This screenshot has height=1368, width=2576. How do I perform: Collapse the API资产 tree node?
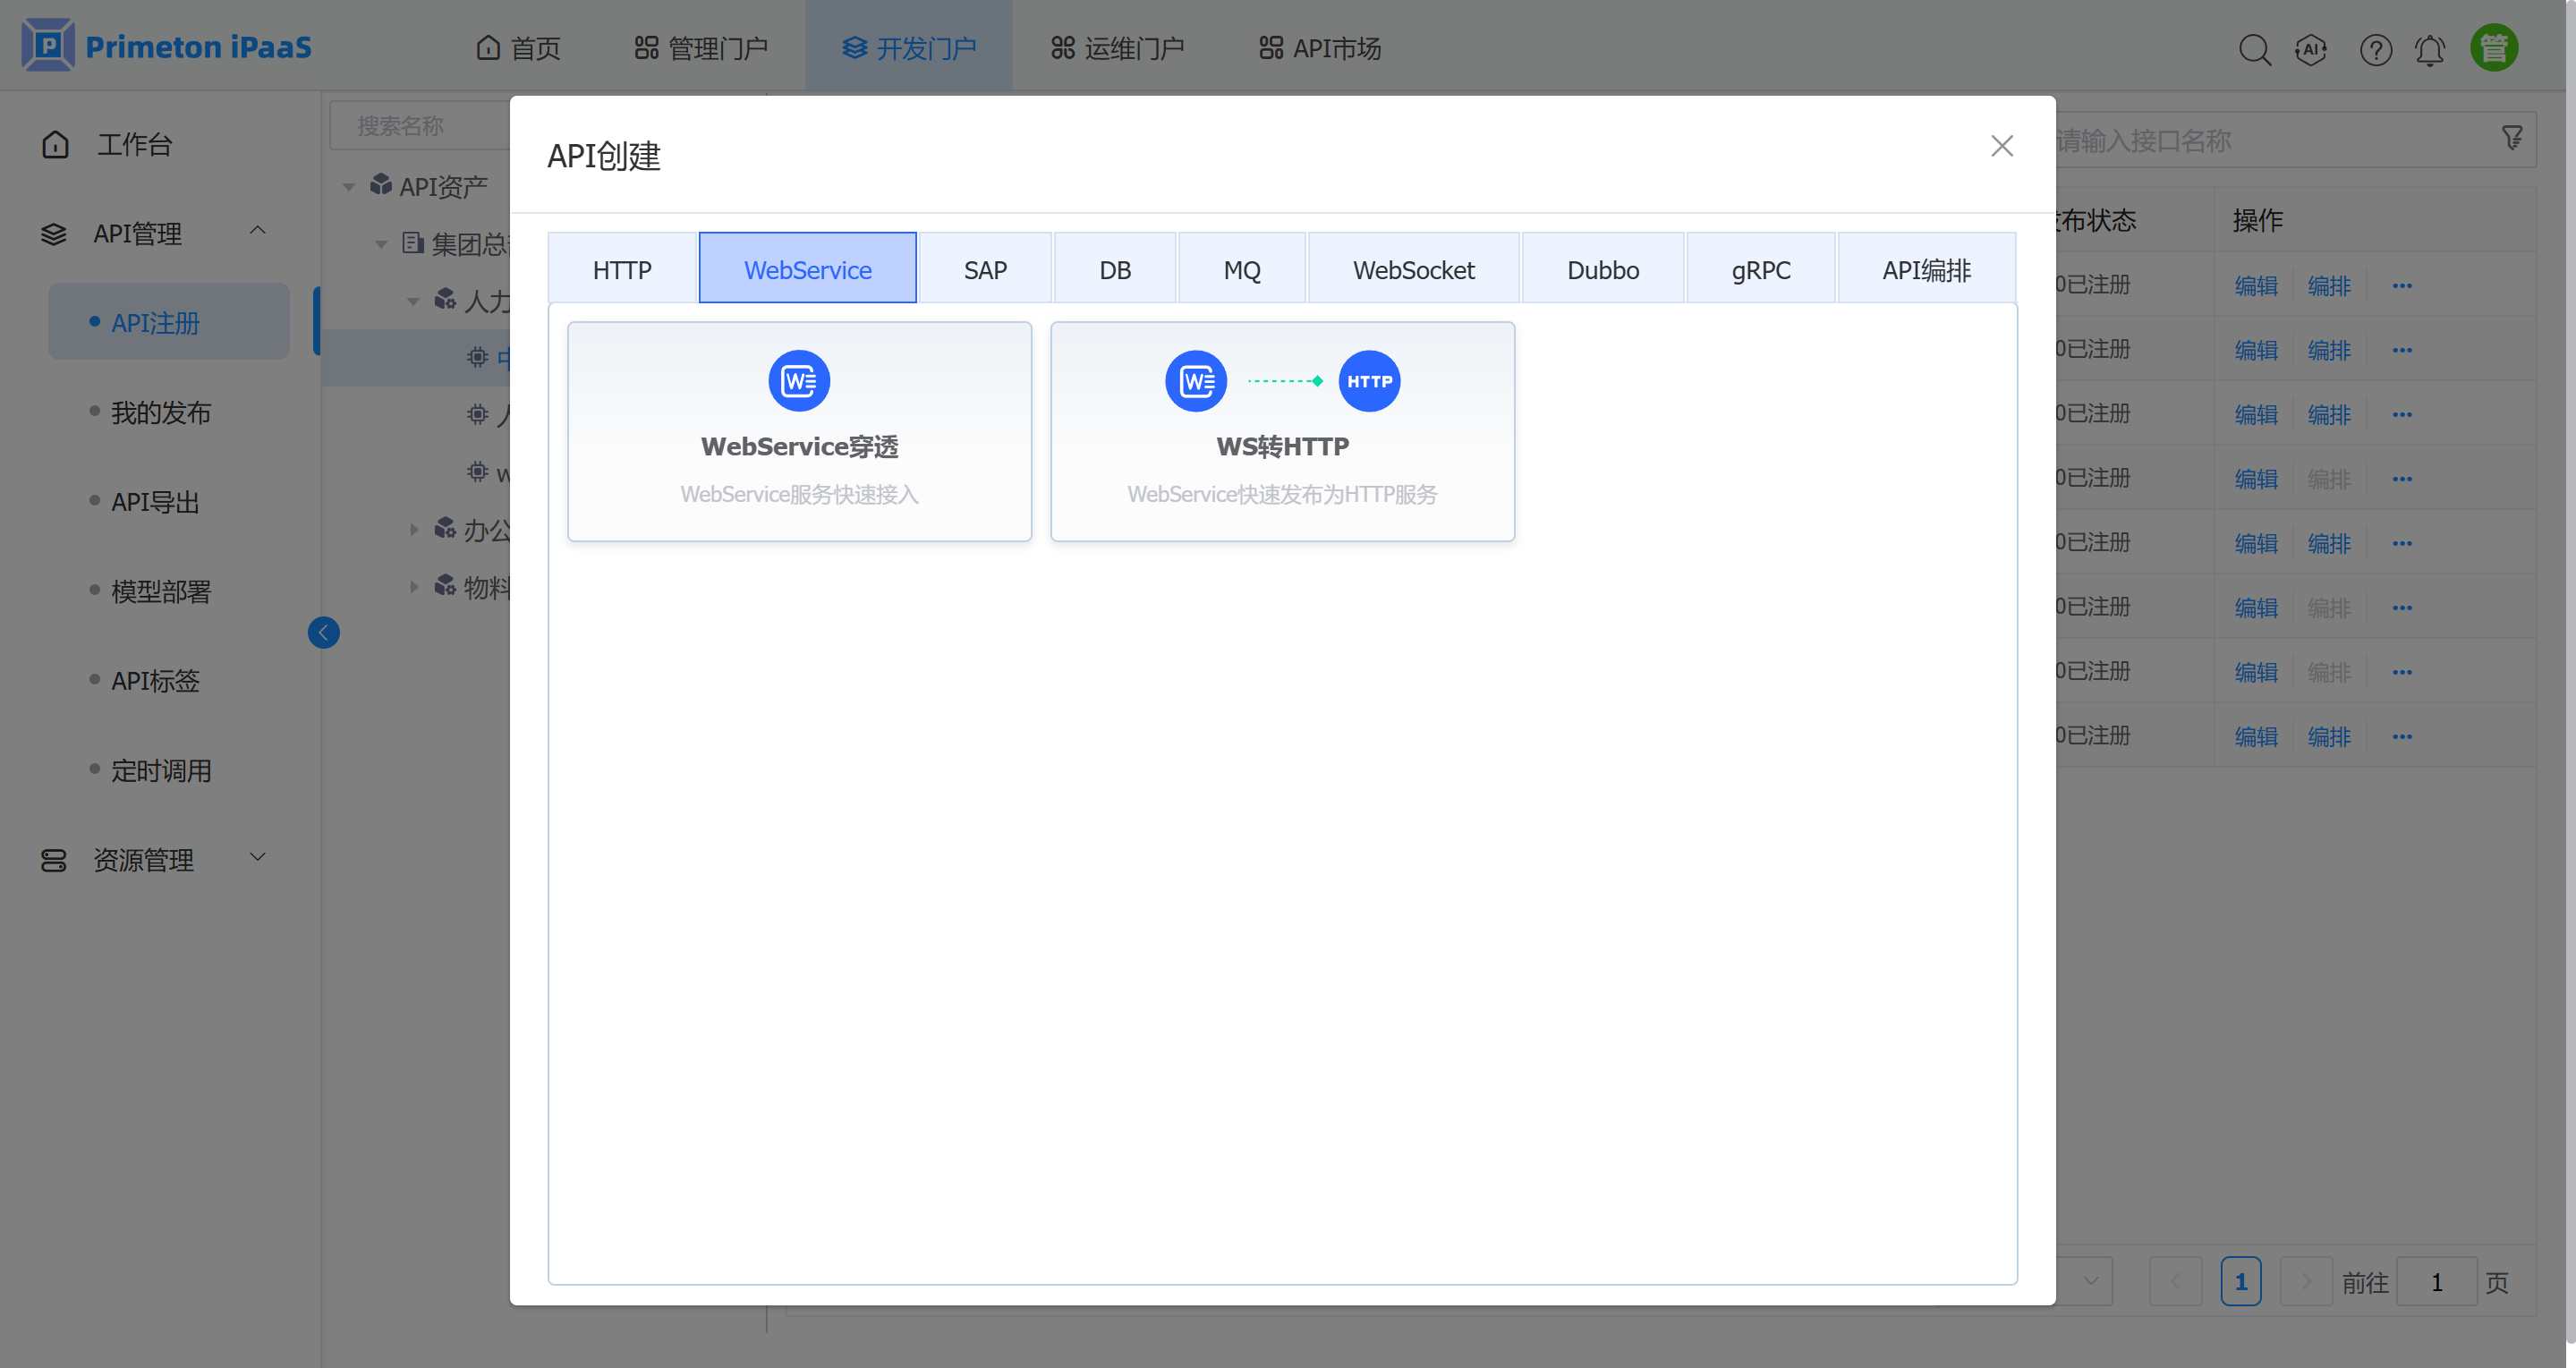click(x=349, y=187)
